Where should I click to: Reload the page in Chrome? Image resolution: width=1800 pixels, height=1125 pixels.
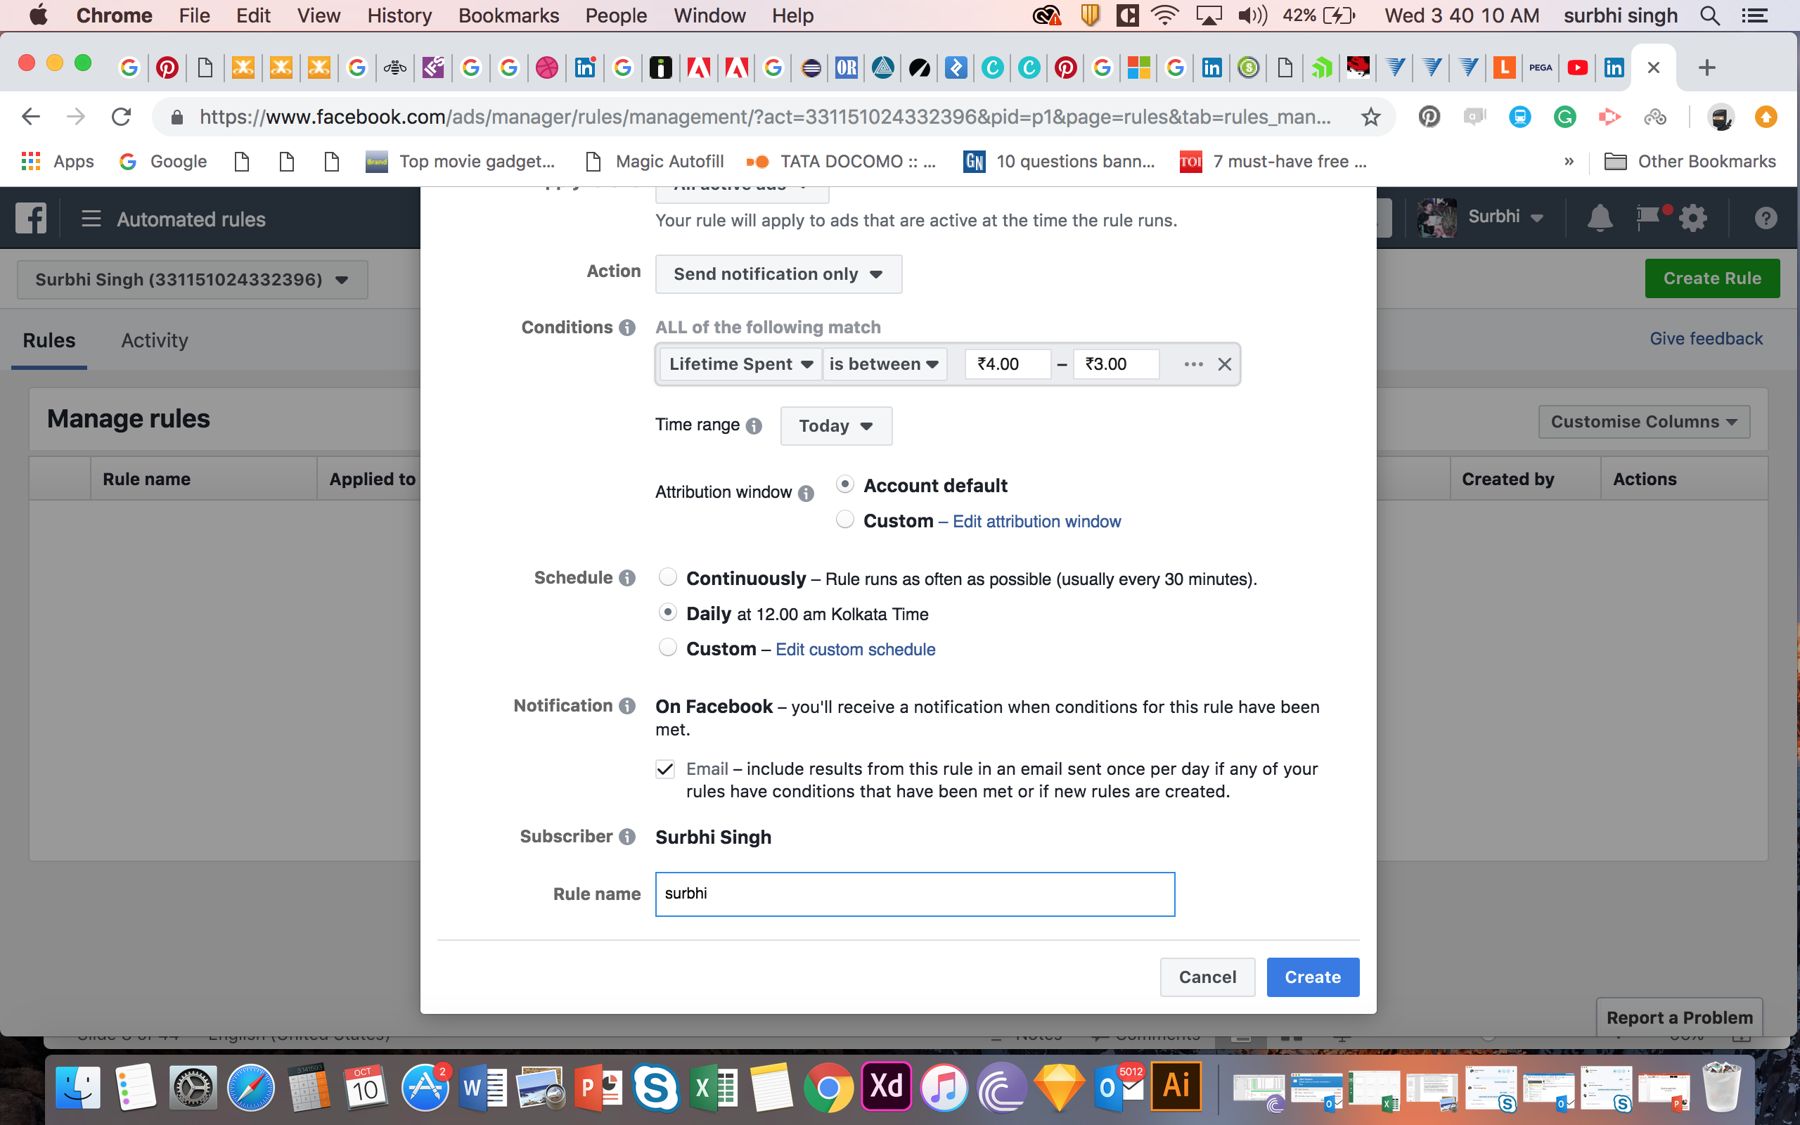[121, 117]
